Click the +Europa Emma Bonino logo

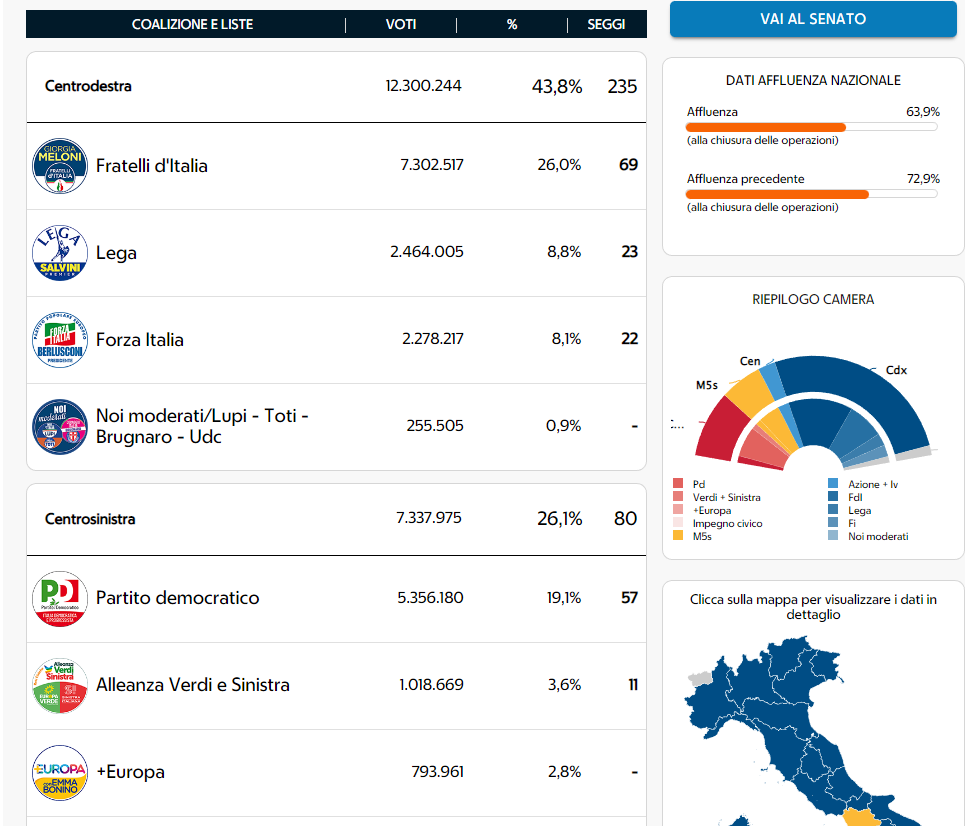pyautogui.click(x=60, y=772)
